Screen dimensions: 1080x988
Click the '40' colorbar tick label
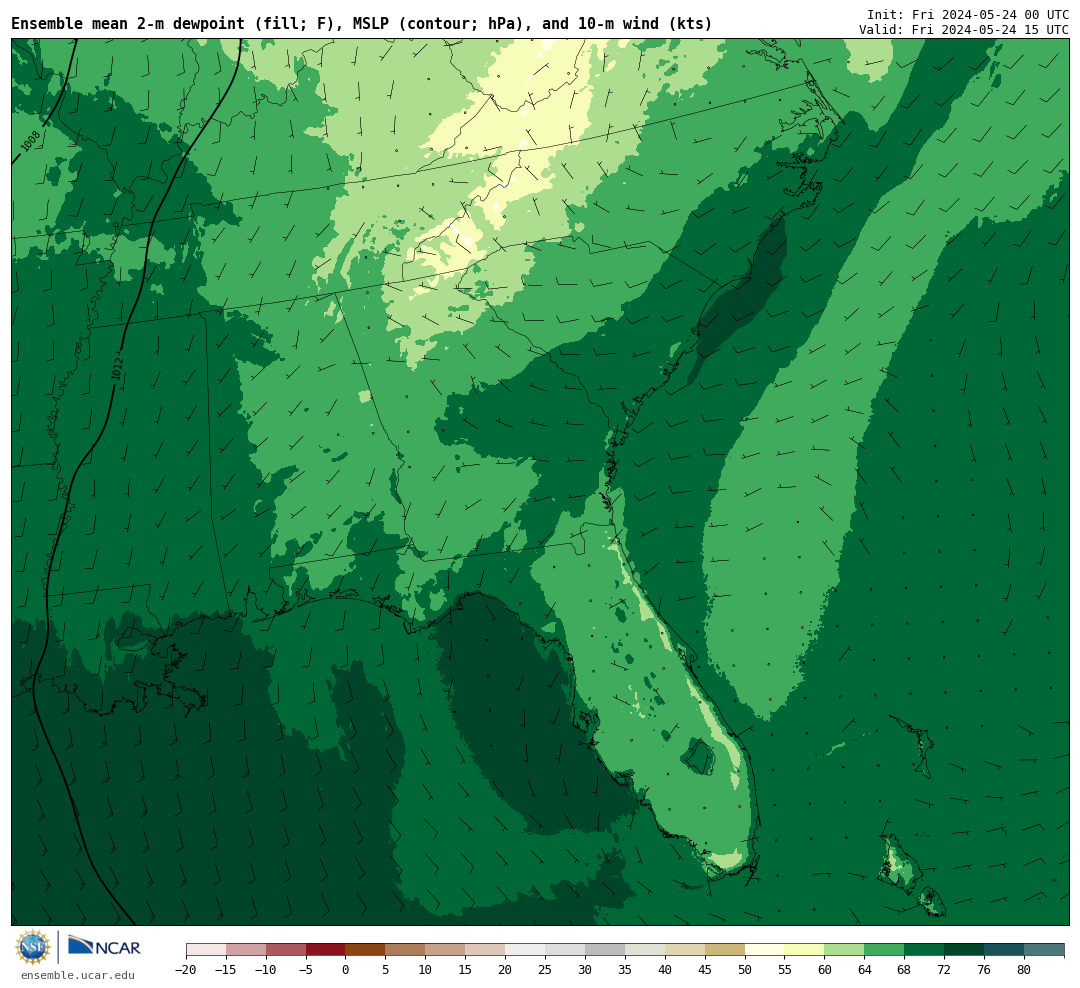tap(665, 969)
